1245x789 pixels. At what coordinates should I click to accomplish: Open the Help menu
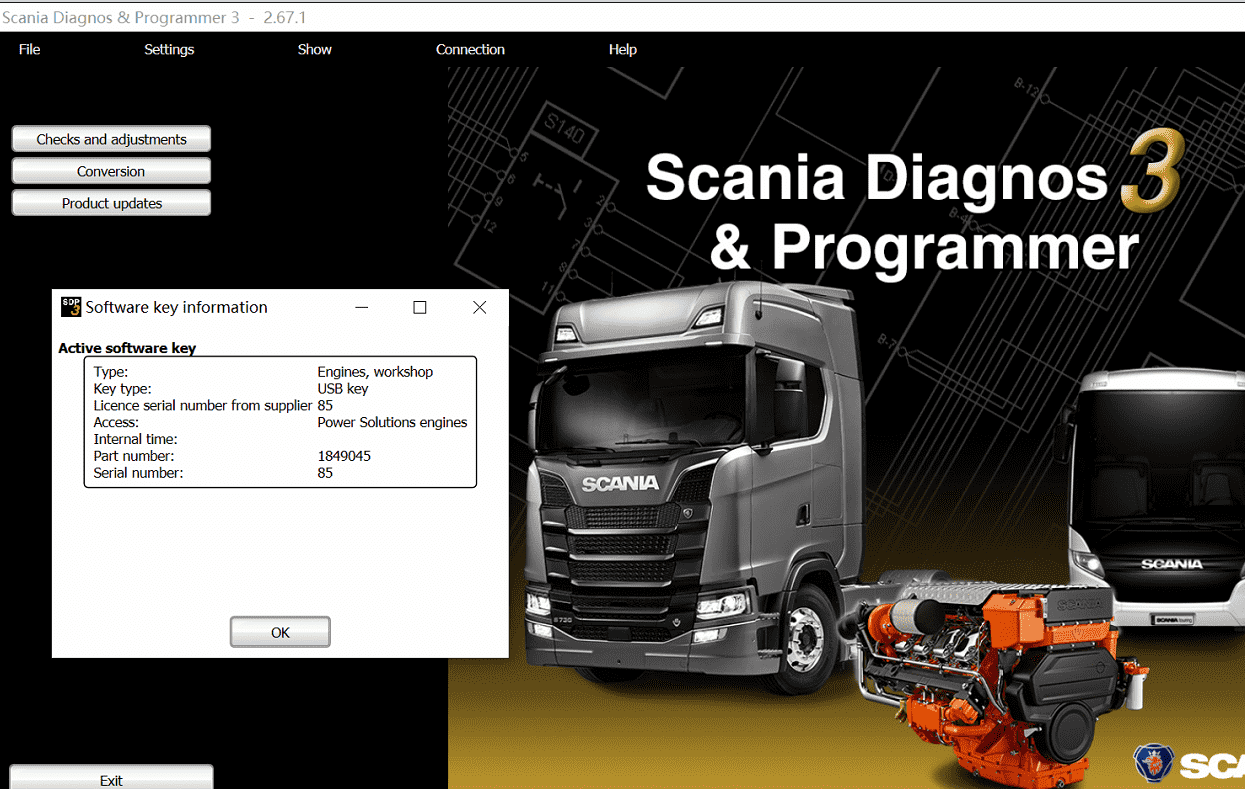point(622,49)
